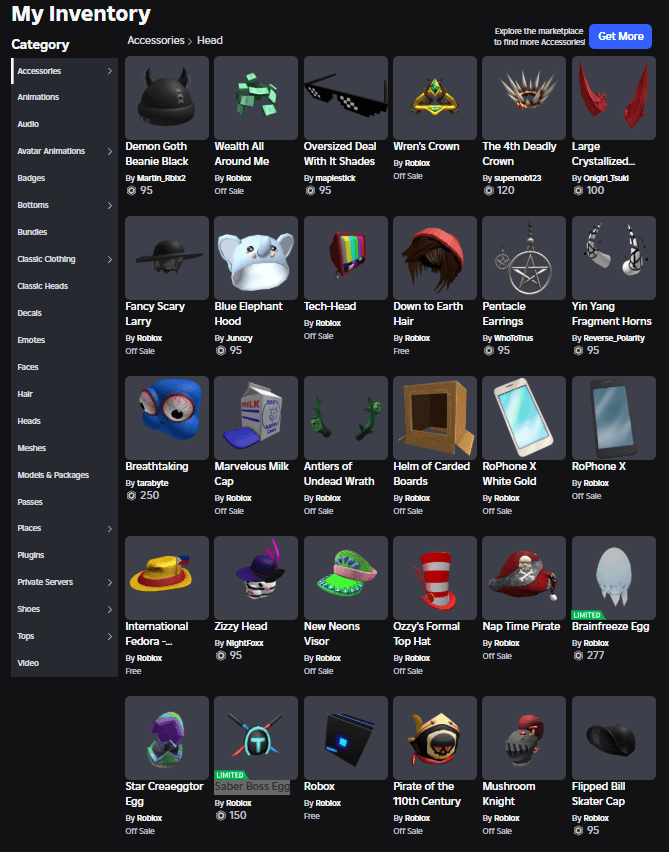This screenshot has width=669, height=852.
Task: Open the Zizzy Head item image
Action: click(256, 578)
